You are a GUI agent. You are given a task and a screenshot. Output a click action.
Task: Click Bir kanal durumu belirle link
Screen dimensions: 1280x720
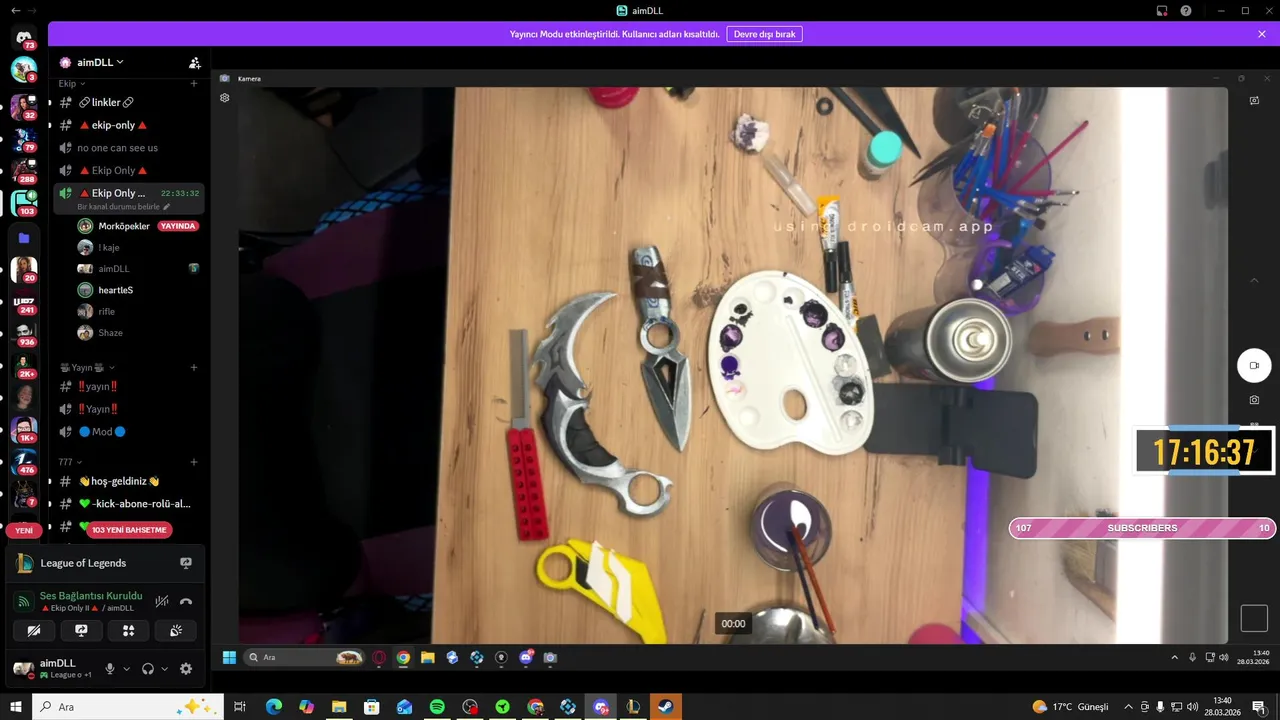pyautogui.click(x=118, y=206)
